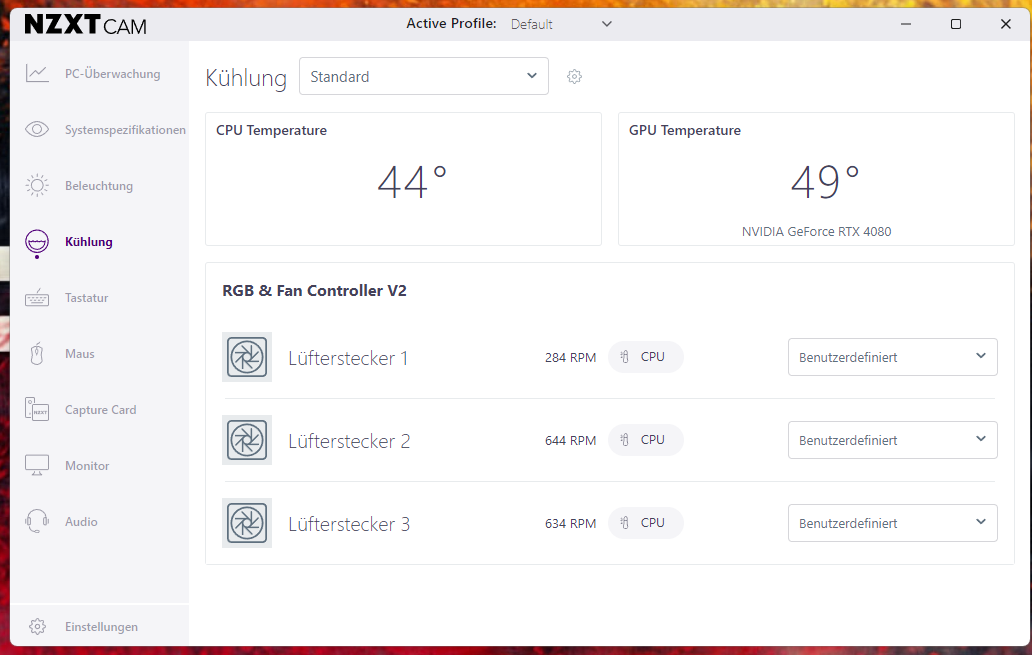Click the 634 RPM reading
Viewport: 1032px width, 655px height.
point(571,523)
